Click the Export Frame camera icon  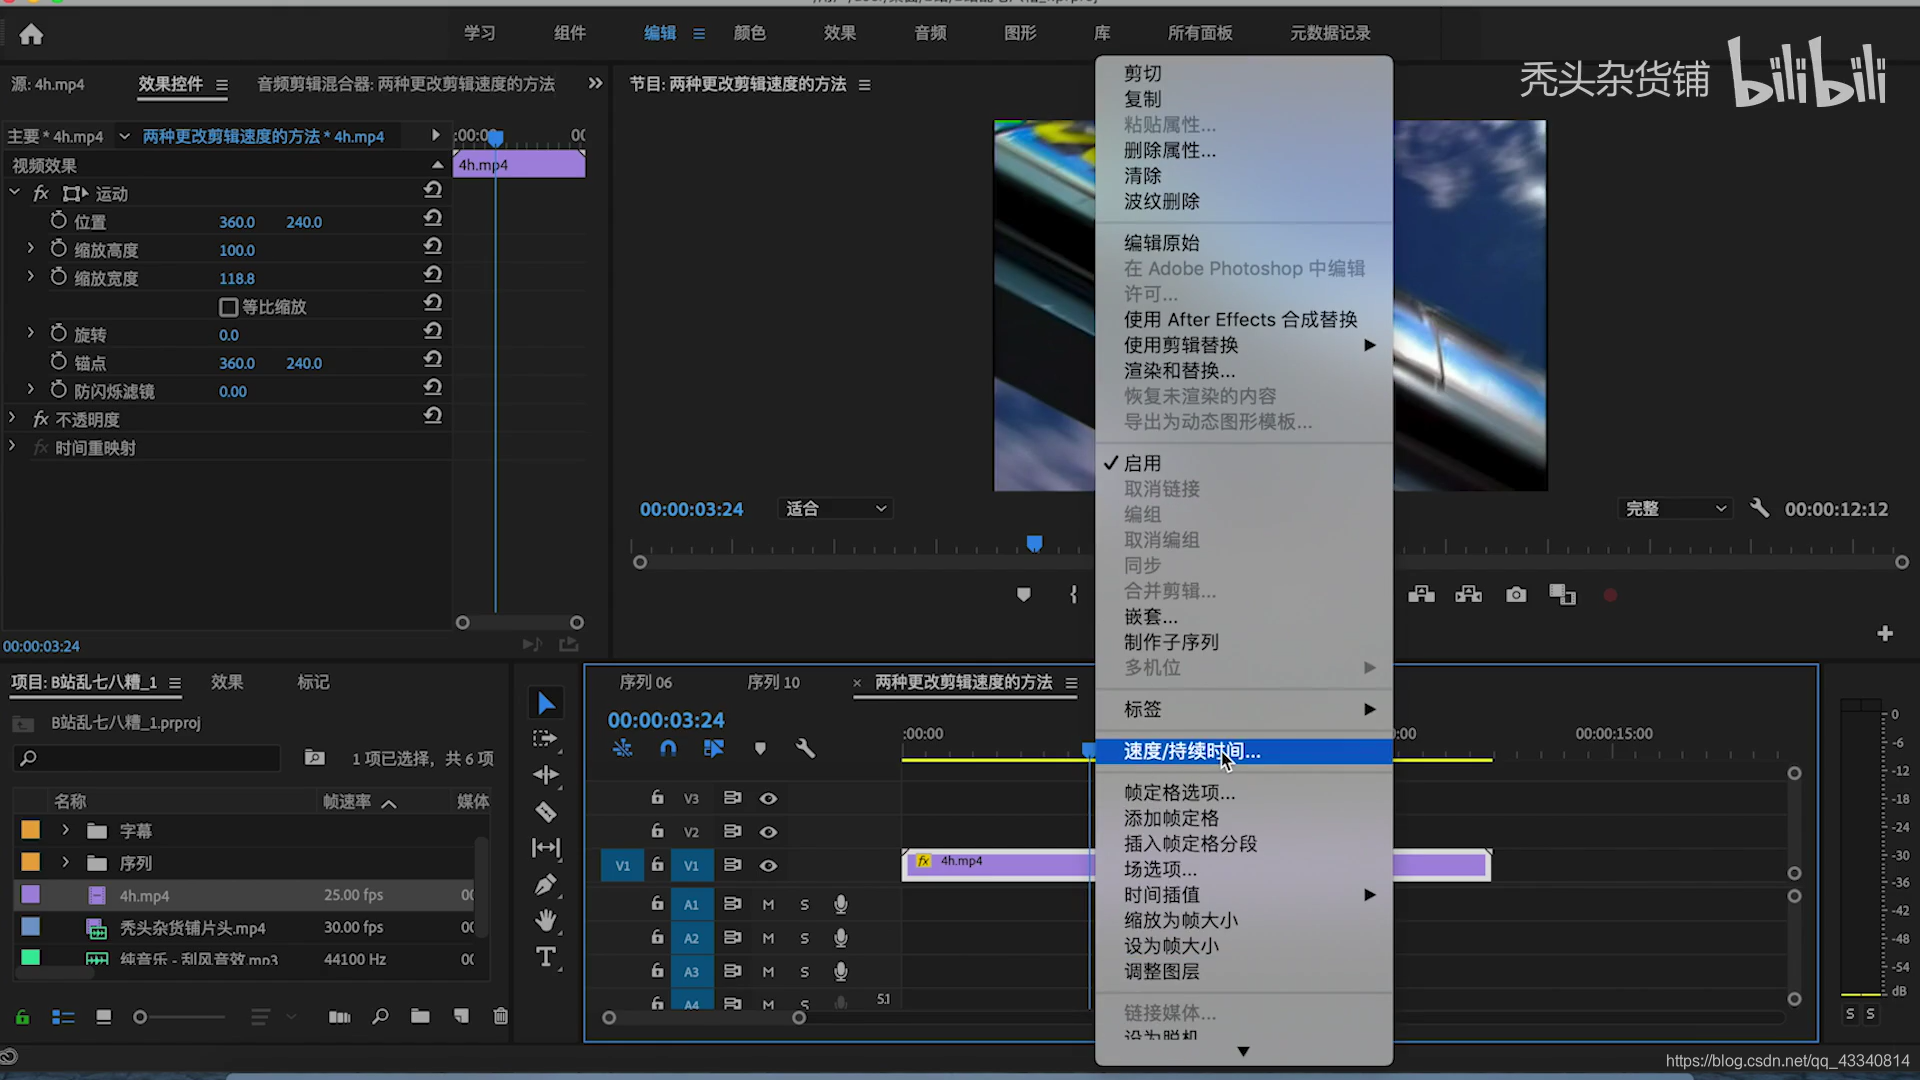pos(1516,595)
